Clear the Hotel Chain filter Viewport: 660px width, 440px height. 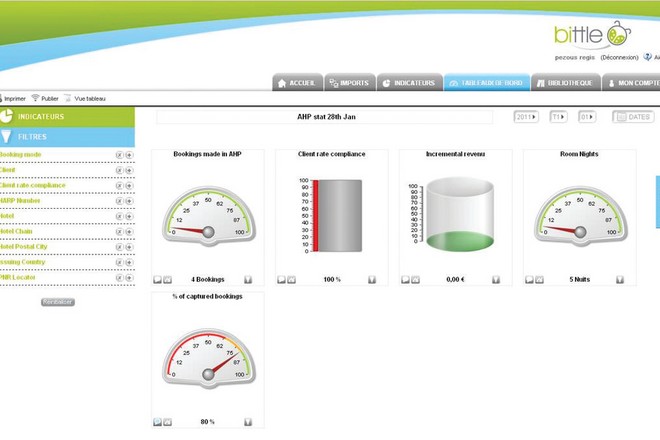pos(119,231)
